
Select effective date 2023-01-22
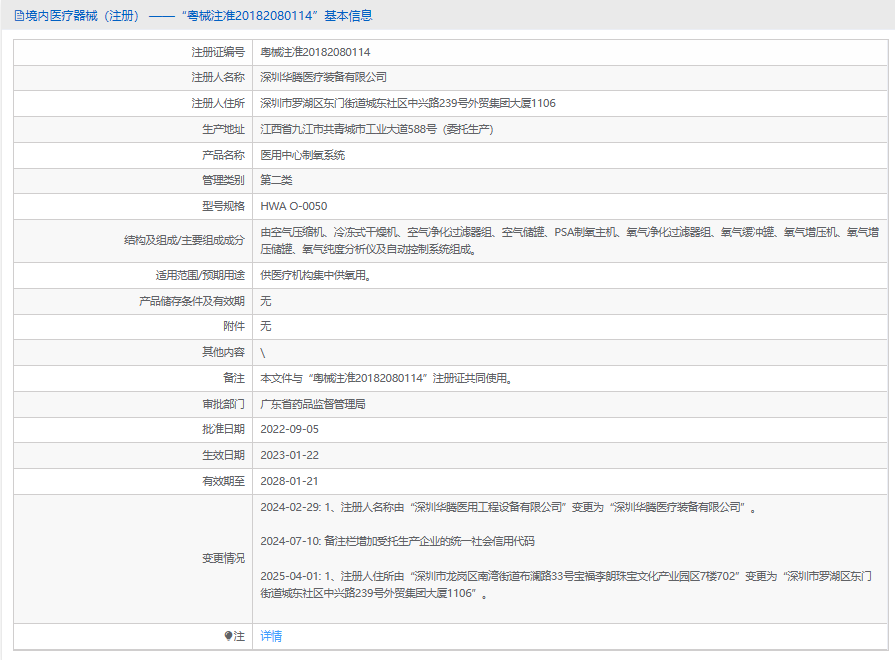(x=289, y=455)
